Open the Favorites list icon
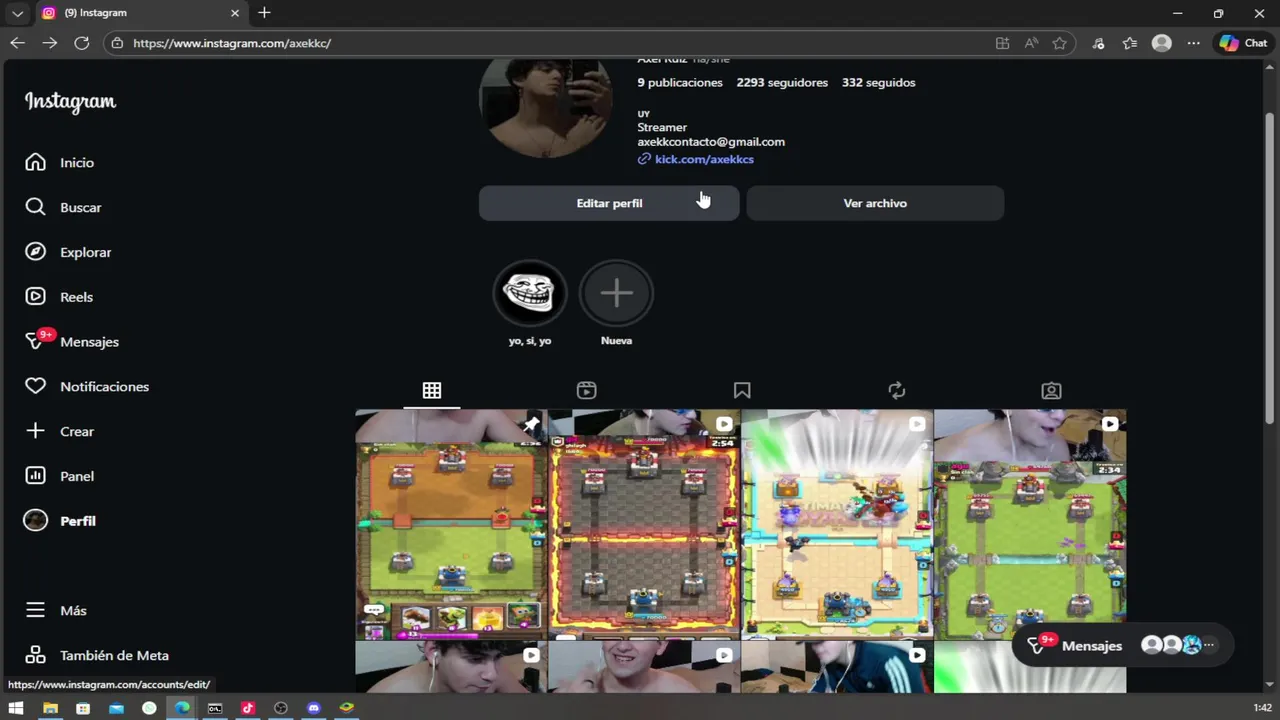 coord(1130,43)
